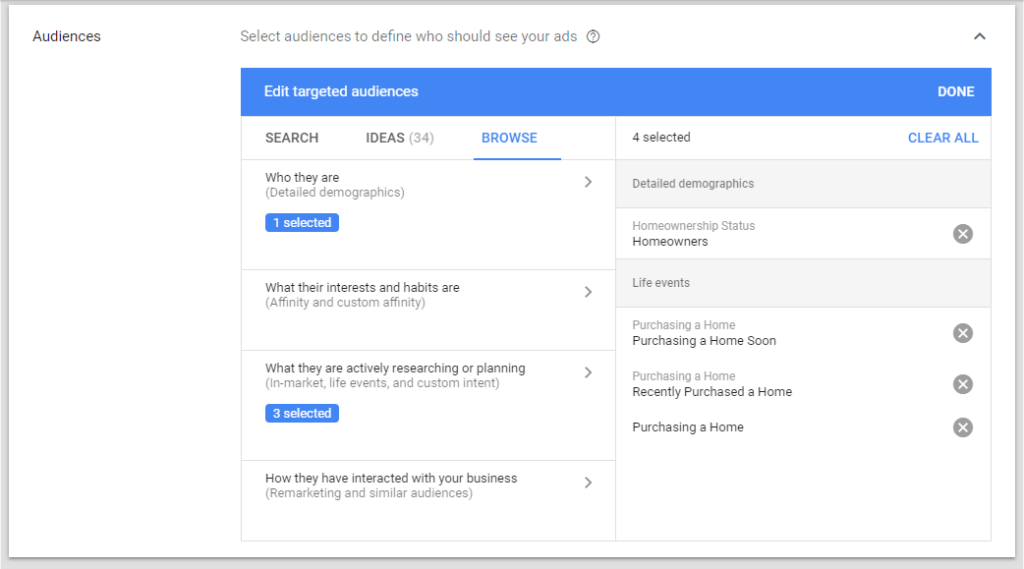Click CLEAR ALL link
This screenshot has width=1024, height=569.
click(943, 138)
